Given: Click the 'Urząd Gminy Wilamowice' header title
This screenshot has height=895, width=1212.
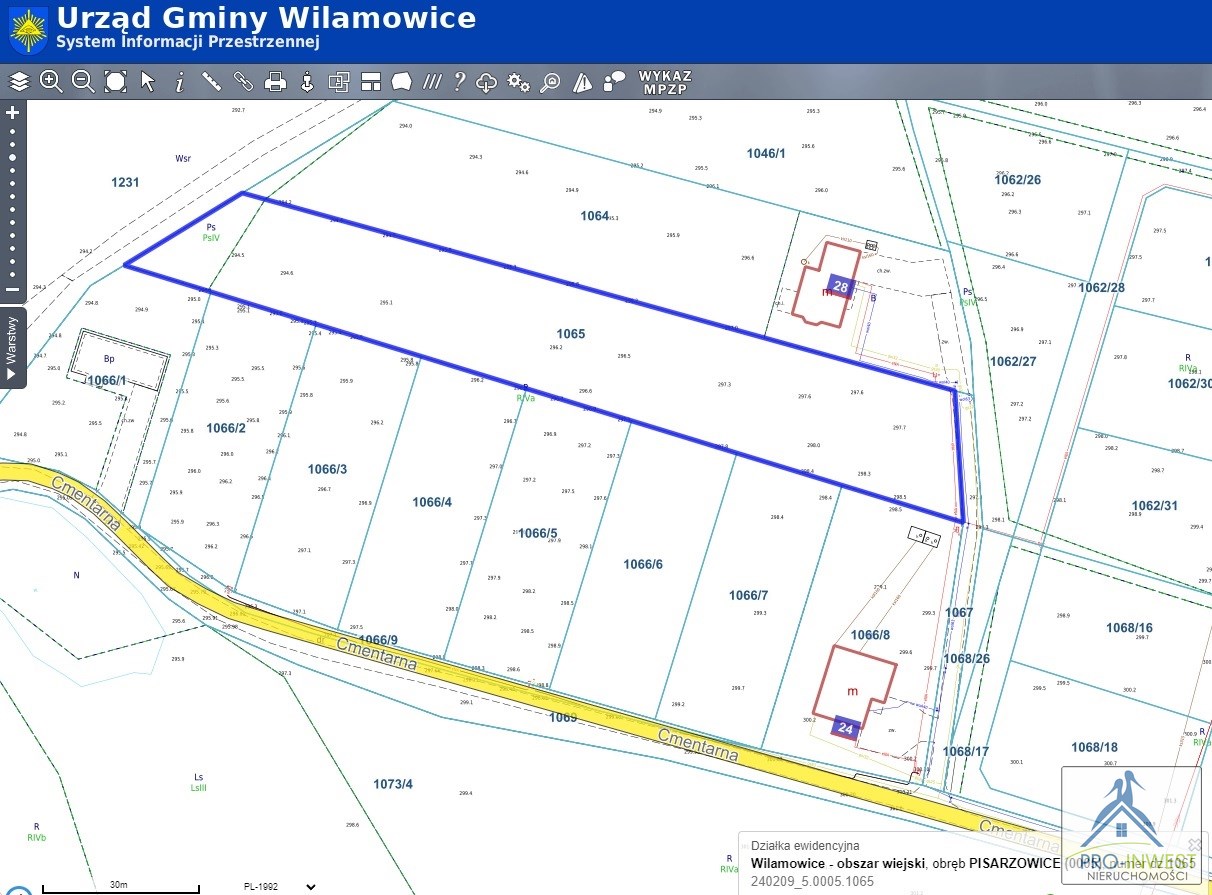Looking at the screenshot, I should pos(266,18).
